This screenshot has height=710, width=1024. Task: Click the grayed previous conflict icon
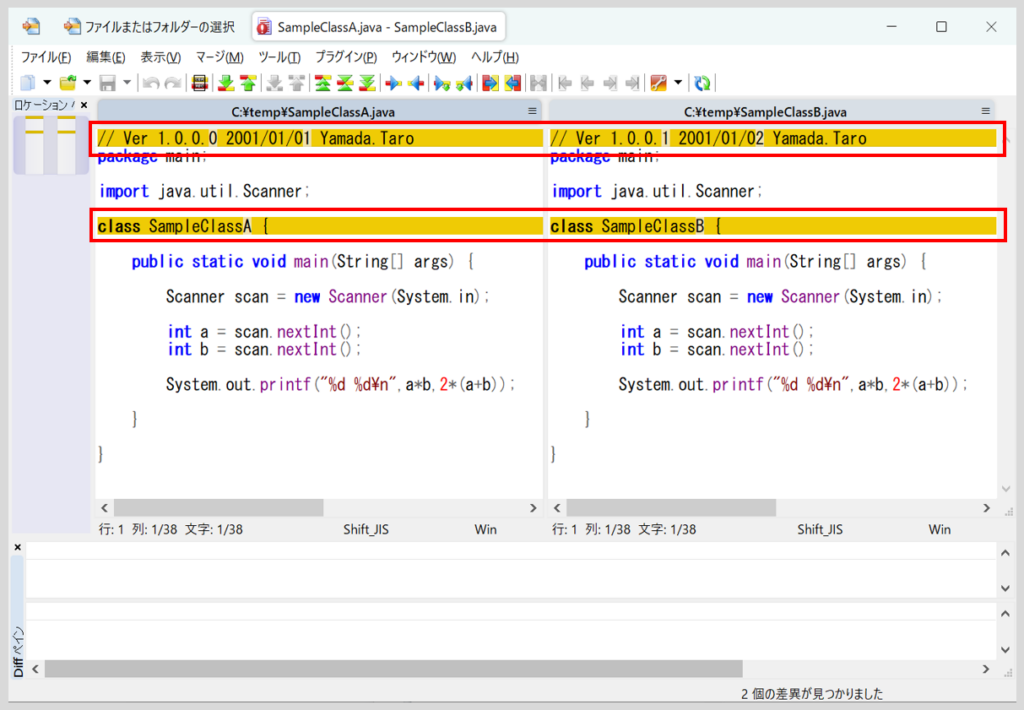(x=297, y=83)
